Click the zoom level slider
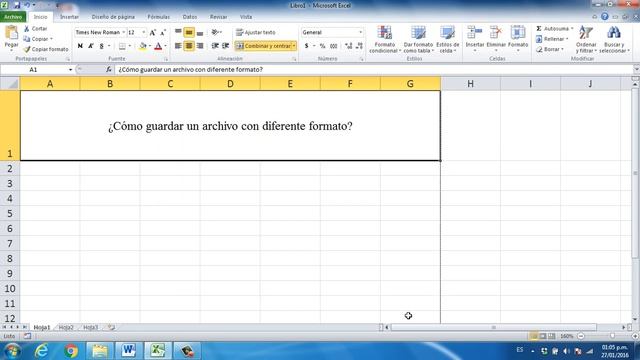Image resolution: width=640 pixels, height=360 pixels. click(x=612, y=336)
